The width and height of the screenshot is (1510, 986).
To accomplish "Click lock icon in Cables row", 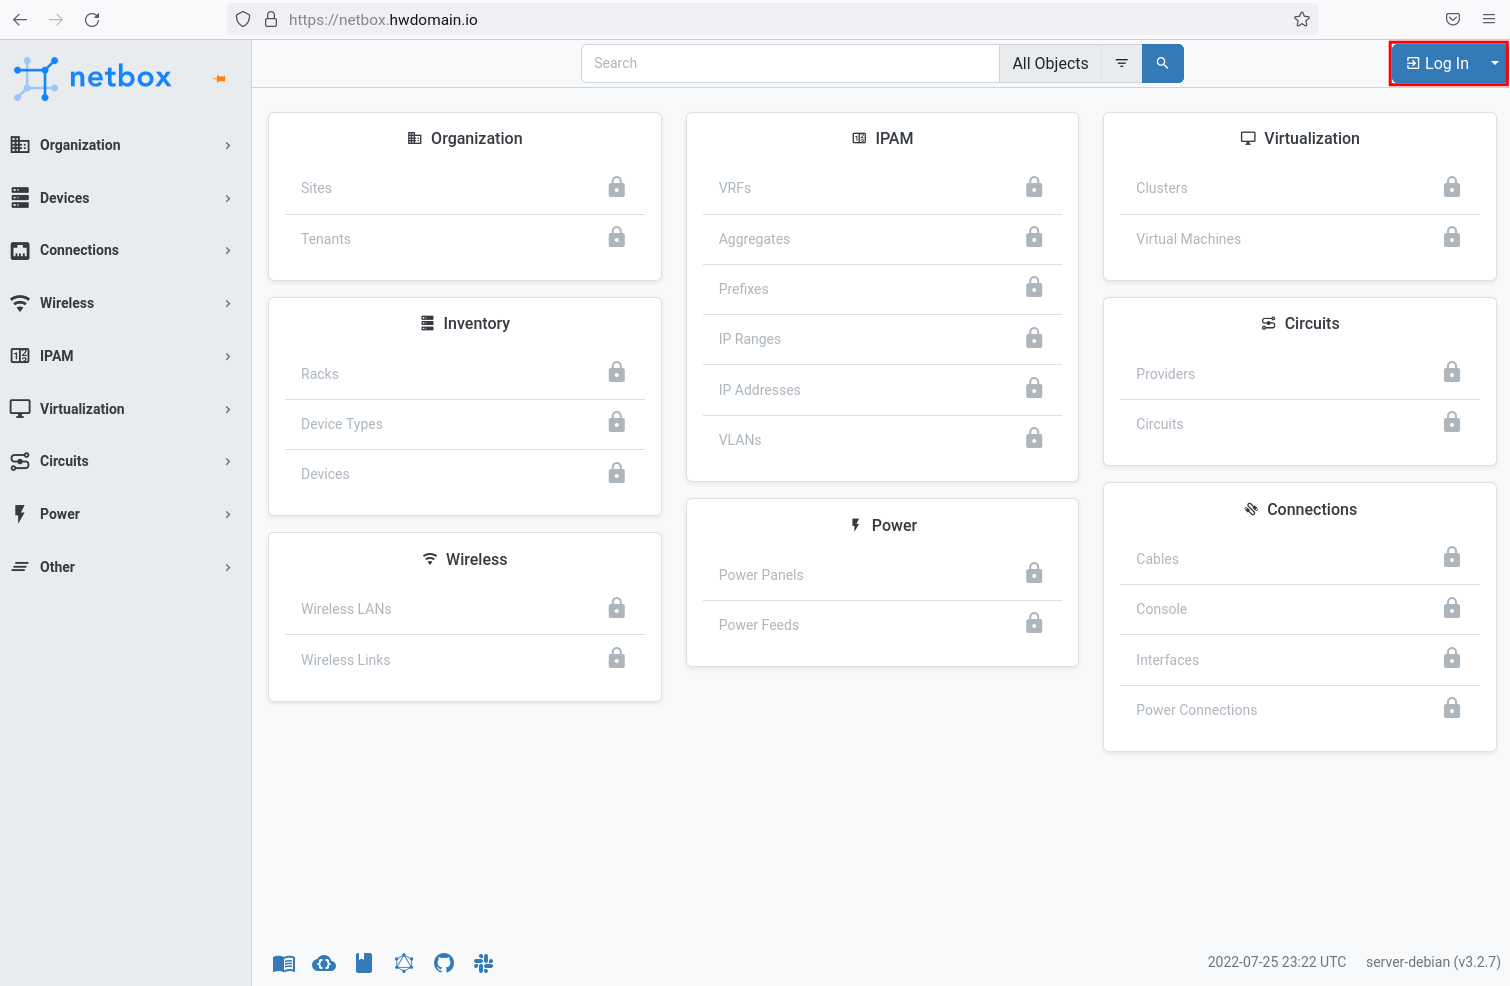I will coord(1452,557).
